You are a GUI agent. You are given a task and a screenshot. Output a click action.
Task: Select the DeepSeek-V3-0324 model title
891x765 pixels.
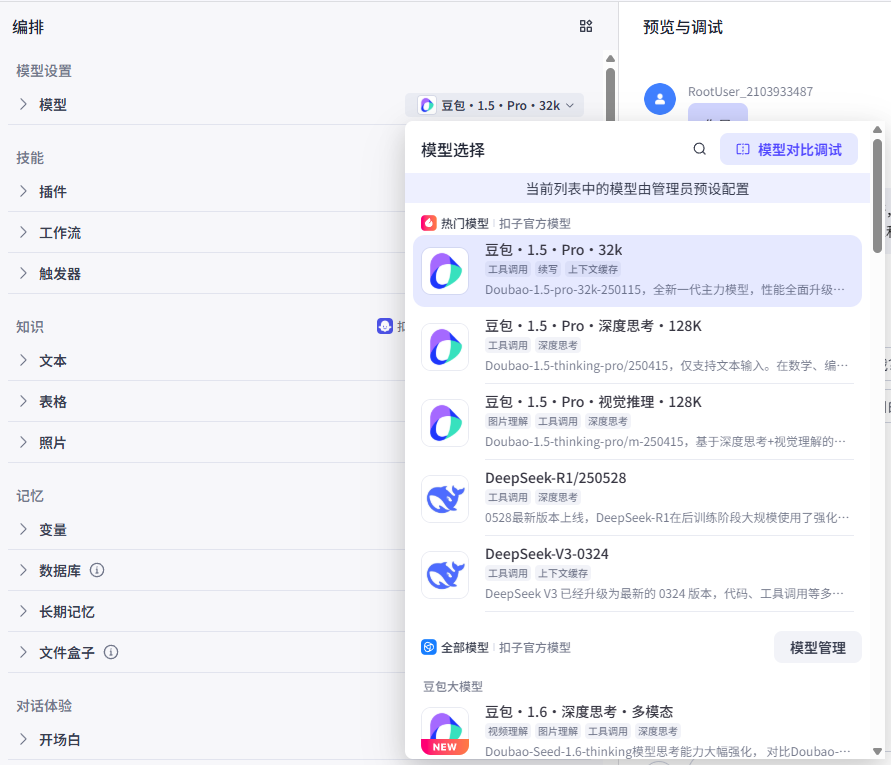point(547,554)
